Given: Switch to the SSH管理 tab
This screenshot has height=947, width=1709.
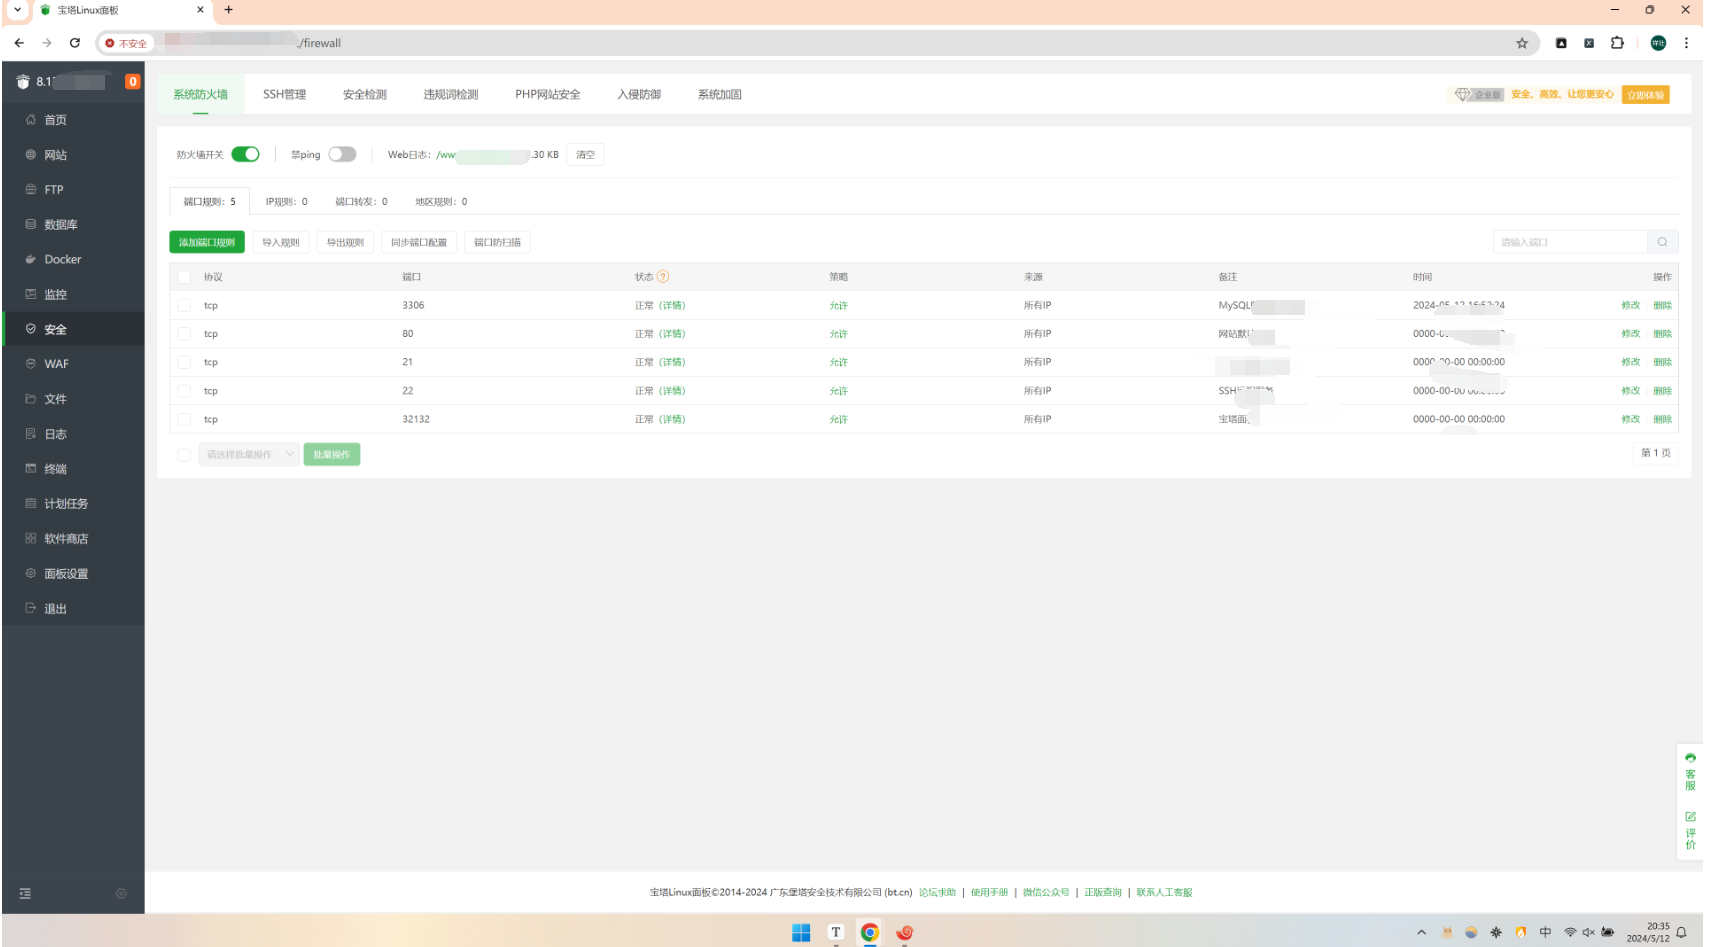Looking at the screenshot, I should 284,95.
